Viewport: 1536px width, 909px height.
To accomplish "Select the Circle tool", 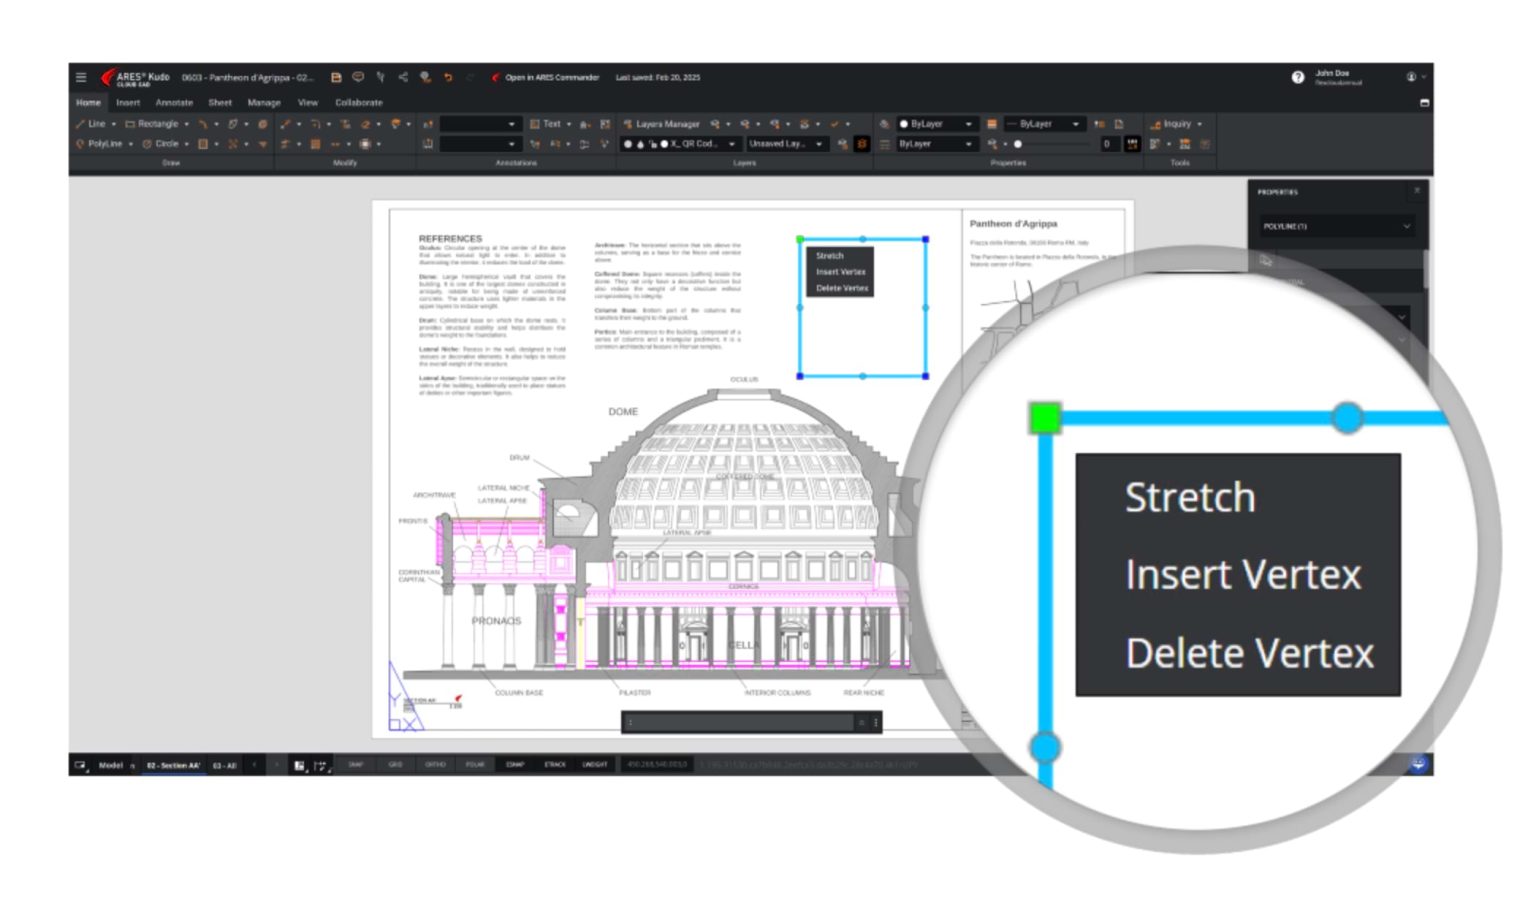I will click(x=164, y=144).
